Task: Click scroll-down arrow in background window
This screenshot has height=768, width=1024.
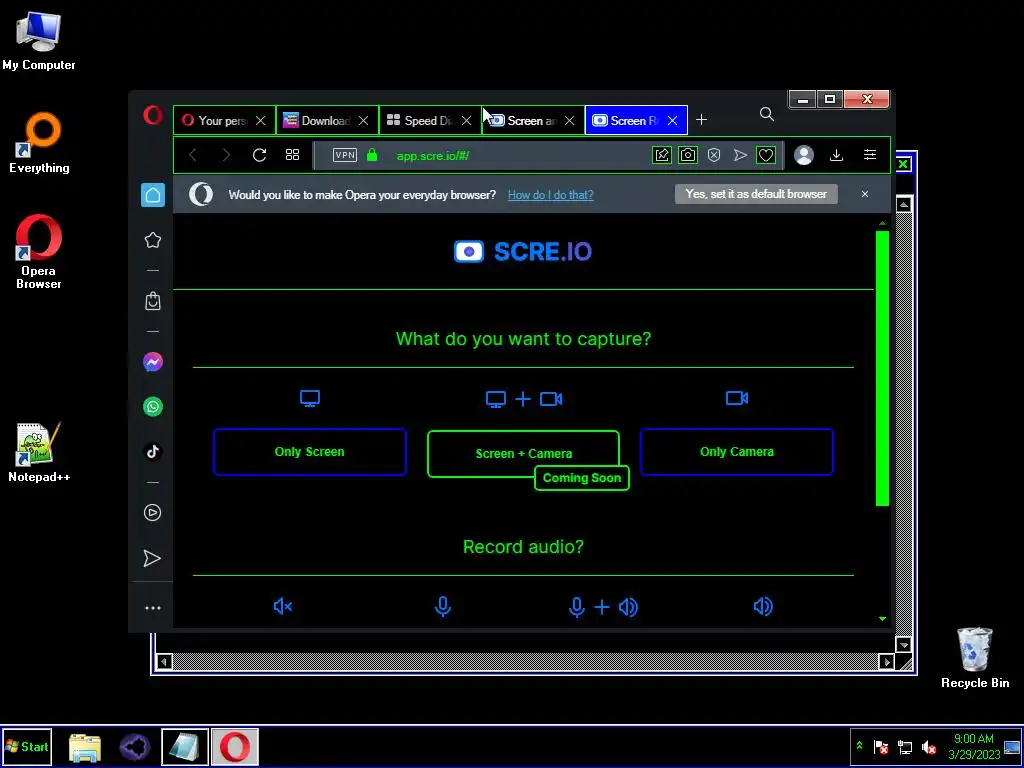Action: pos(904,645)
